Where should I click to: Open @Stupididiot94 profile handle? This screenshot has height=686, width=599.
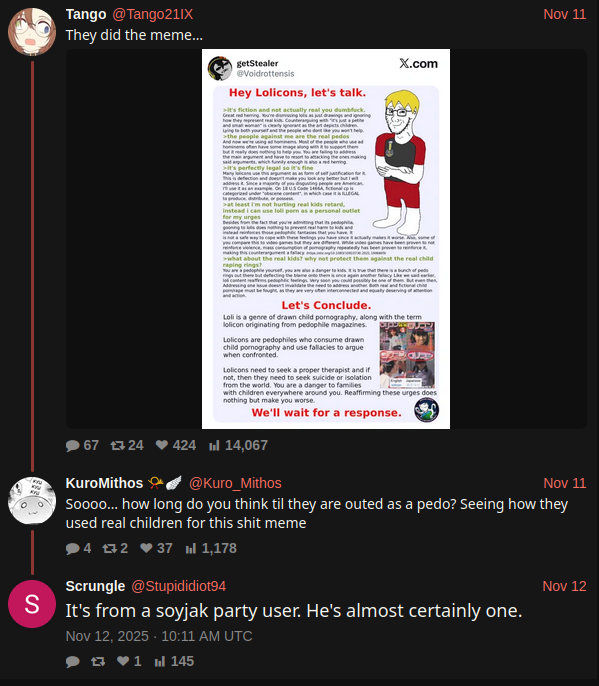(x=179, y=586)
